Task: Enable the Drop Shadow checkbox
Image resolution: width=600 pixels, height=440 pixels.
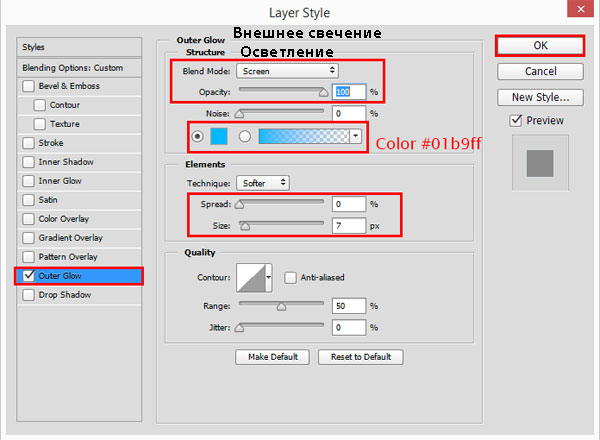Action: [x=28, y=295]
